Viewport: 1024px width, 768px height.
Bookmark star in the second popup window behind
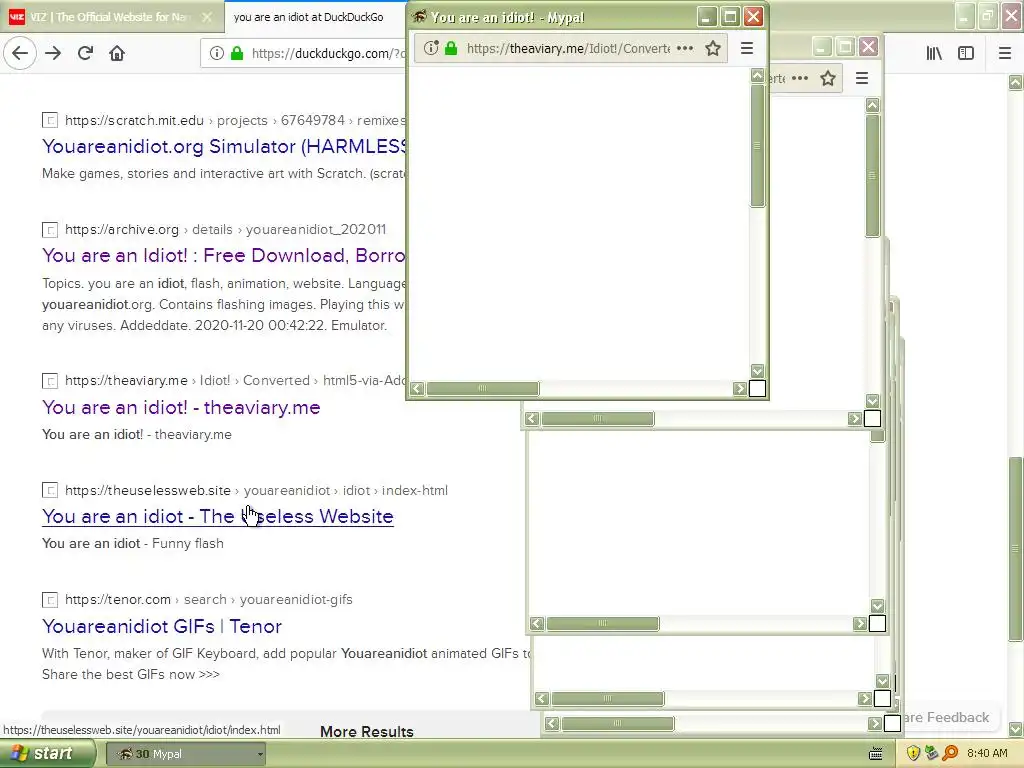tap(828, 78)
